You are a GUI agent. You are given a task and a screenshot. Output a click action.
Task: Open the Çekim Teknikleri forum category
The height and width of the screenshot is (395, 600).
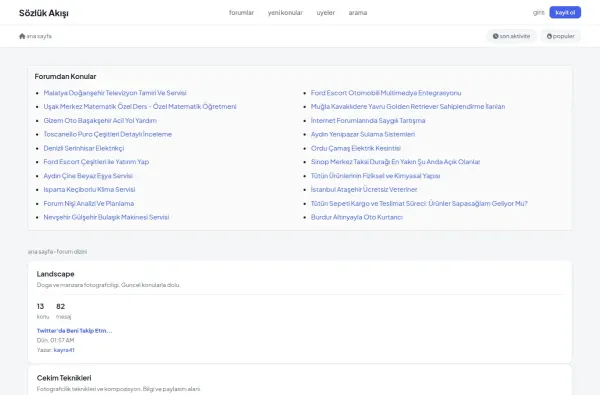64,378
